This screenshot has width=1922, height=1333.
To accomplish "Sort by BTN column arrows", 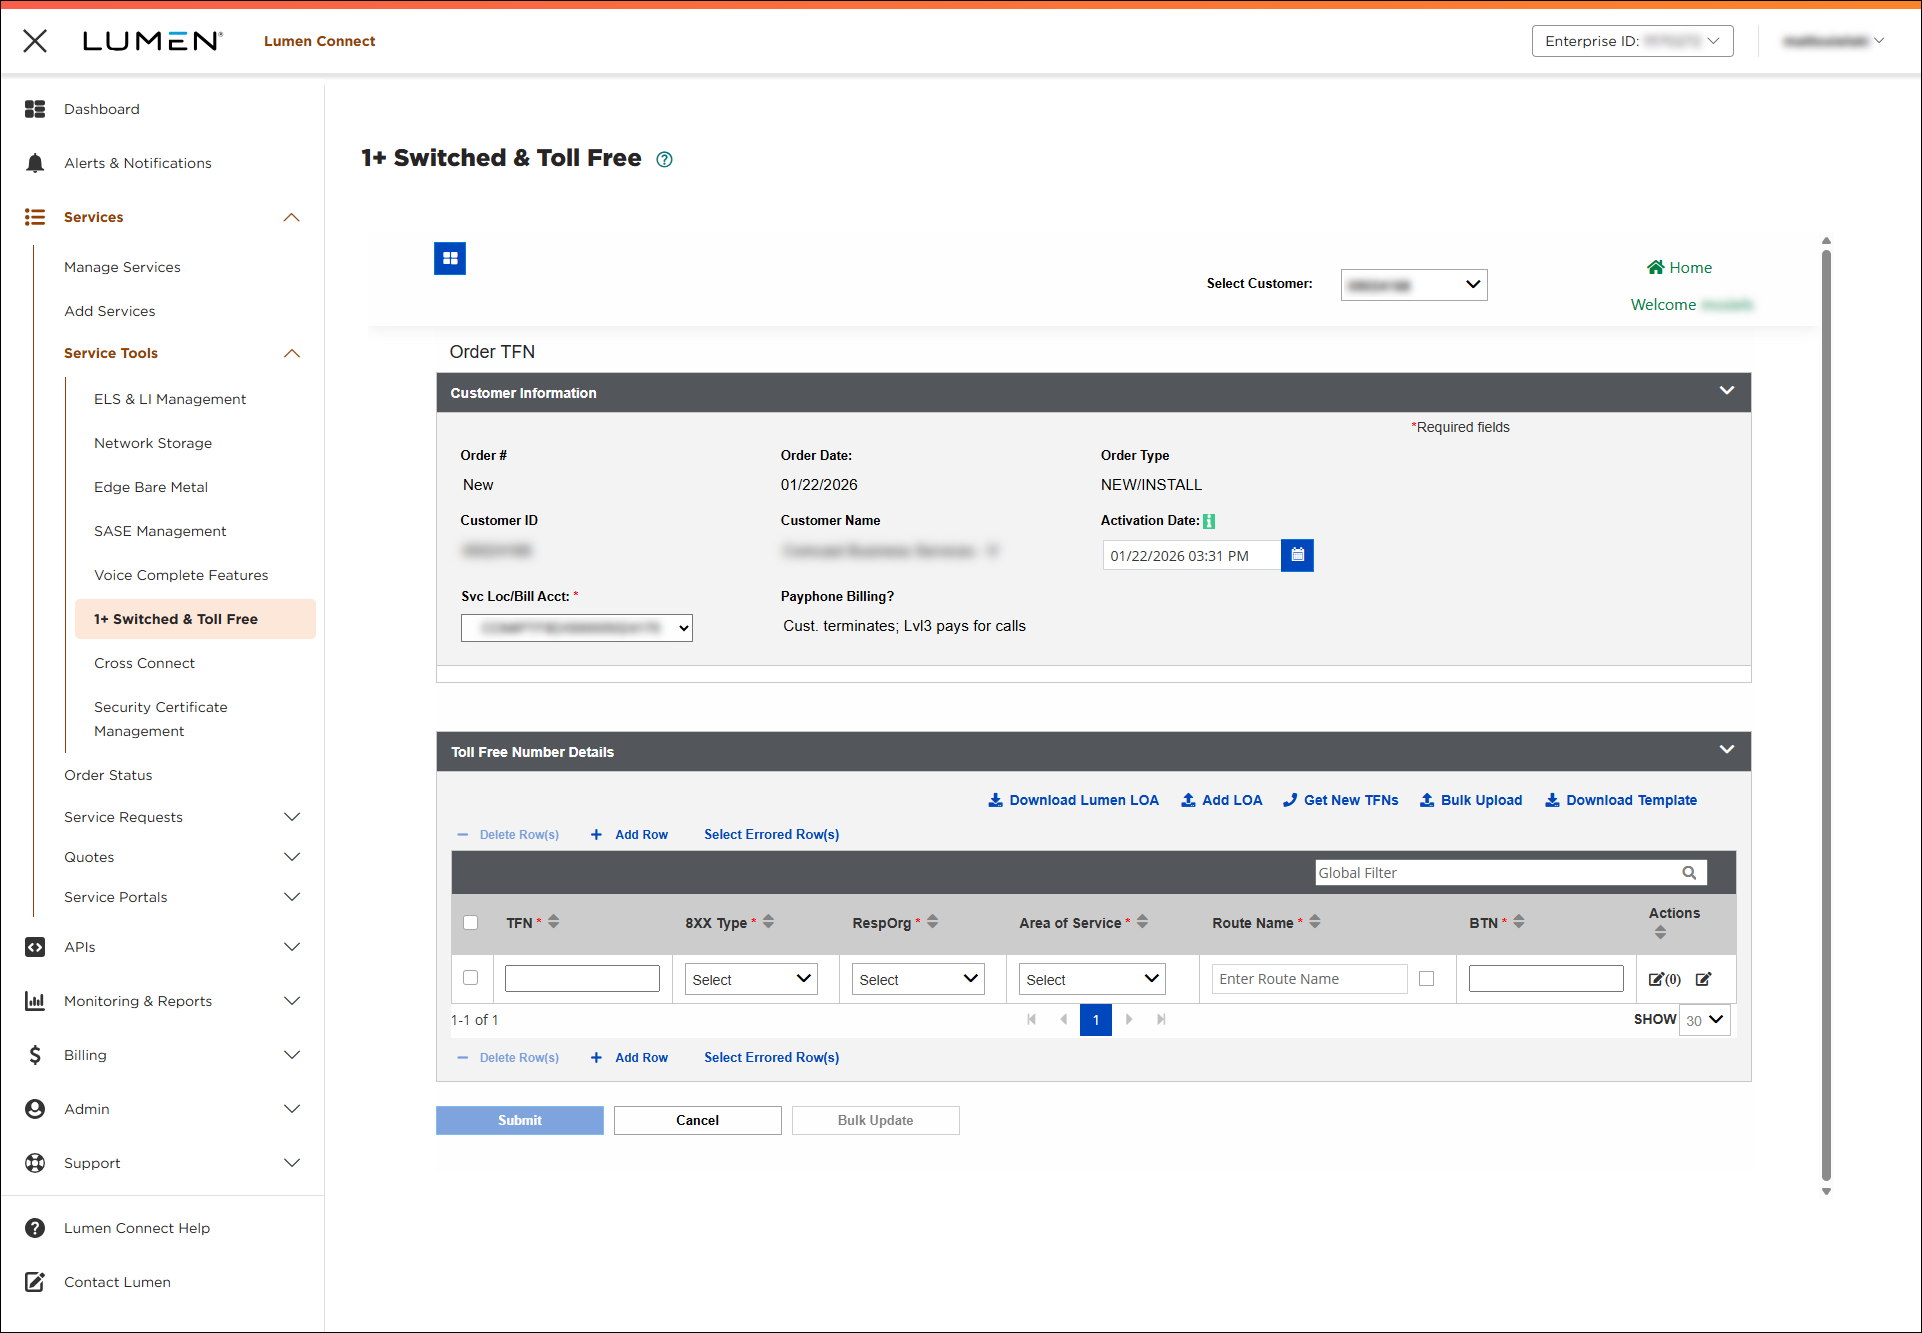I will click(x=1519, y=922).
